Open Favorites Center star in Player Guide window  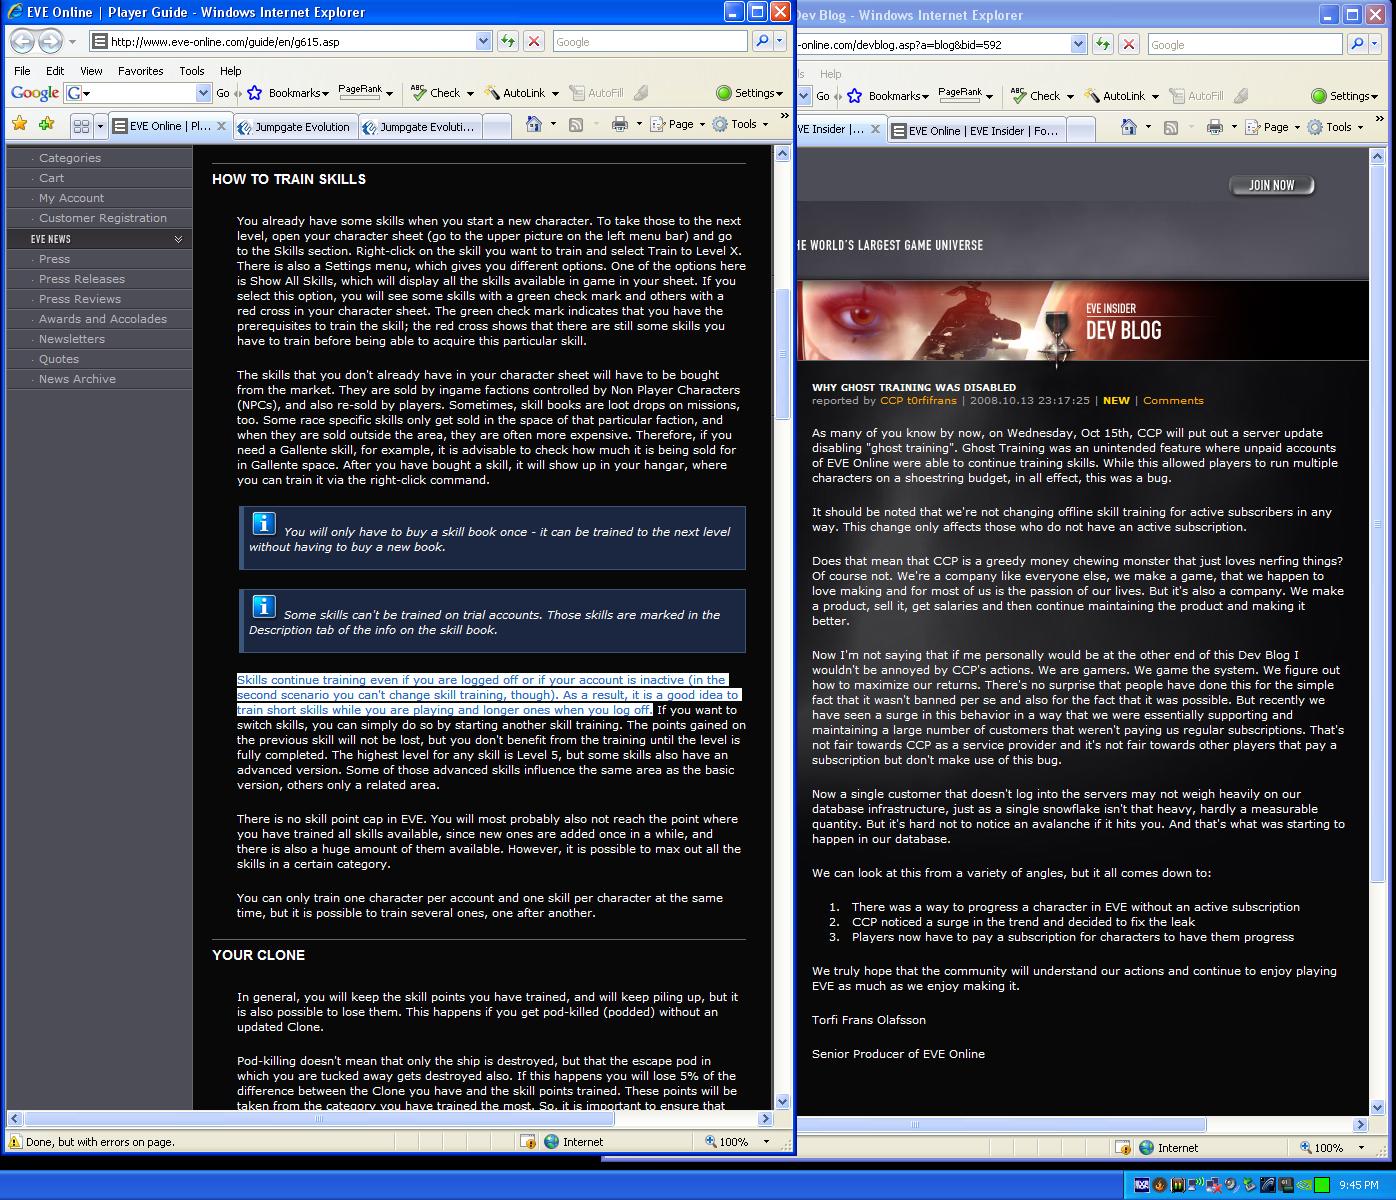point(19,124)
